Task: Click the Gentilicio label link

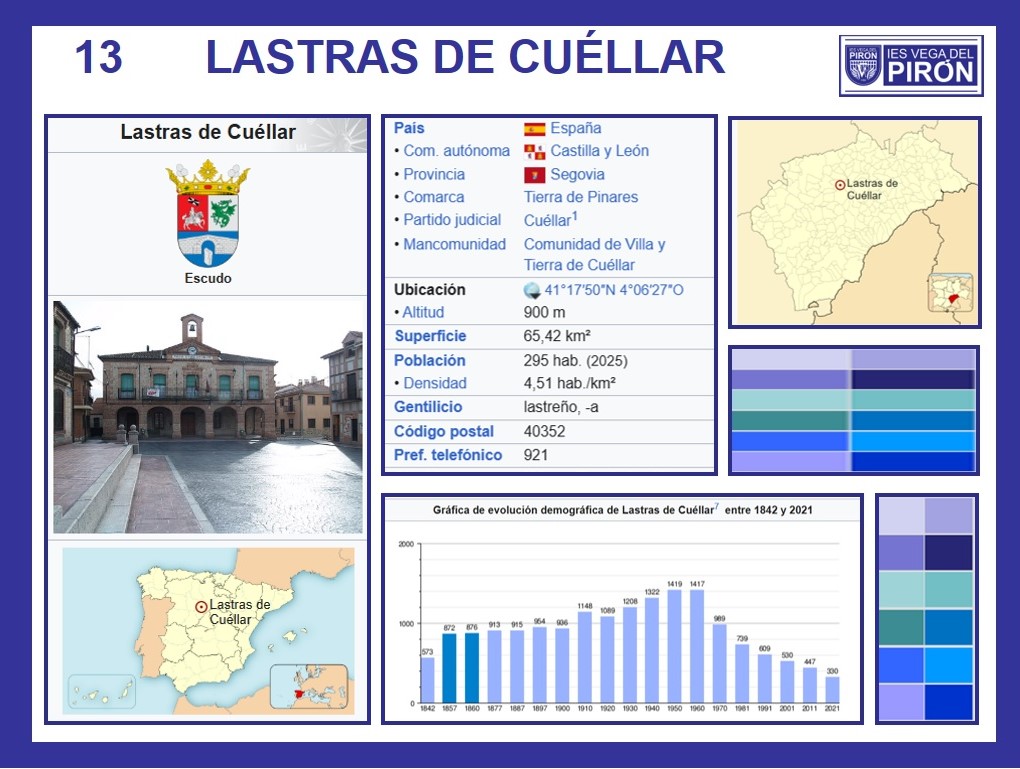Action: (428, 407)
